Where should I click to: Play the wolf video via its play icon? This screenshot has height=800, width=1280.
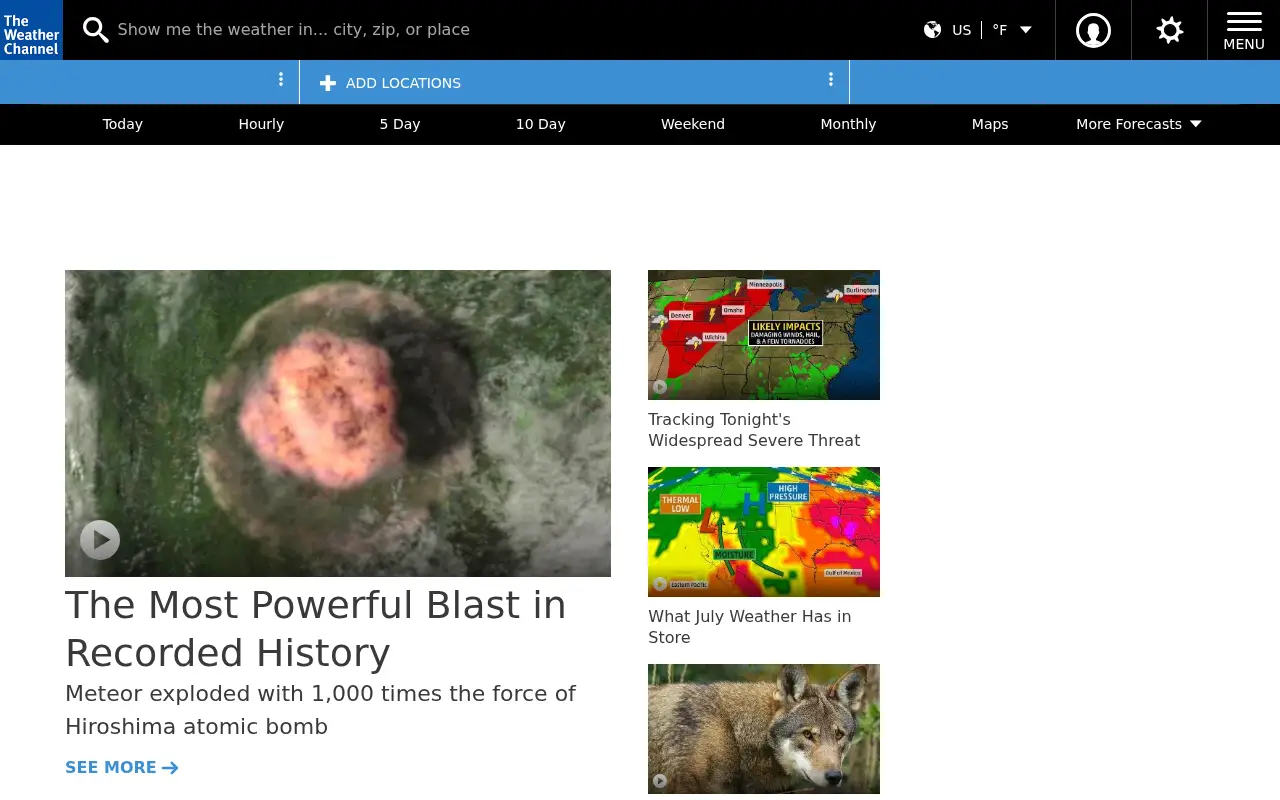click(x=660, y=781)
